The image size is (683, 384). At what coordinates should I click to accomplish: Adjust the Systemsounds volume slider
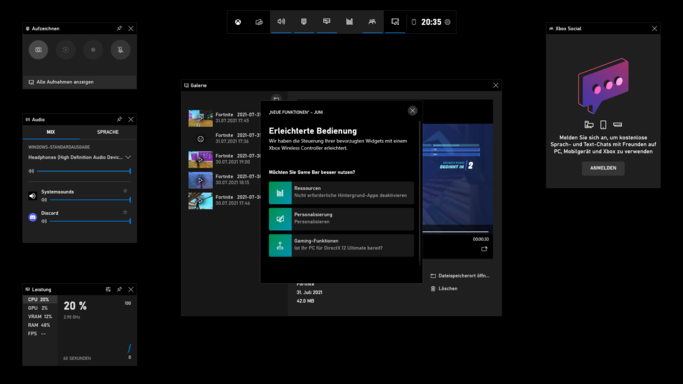pyautogui.click(x=90, y=200)
